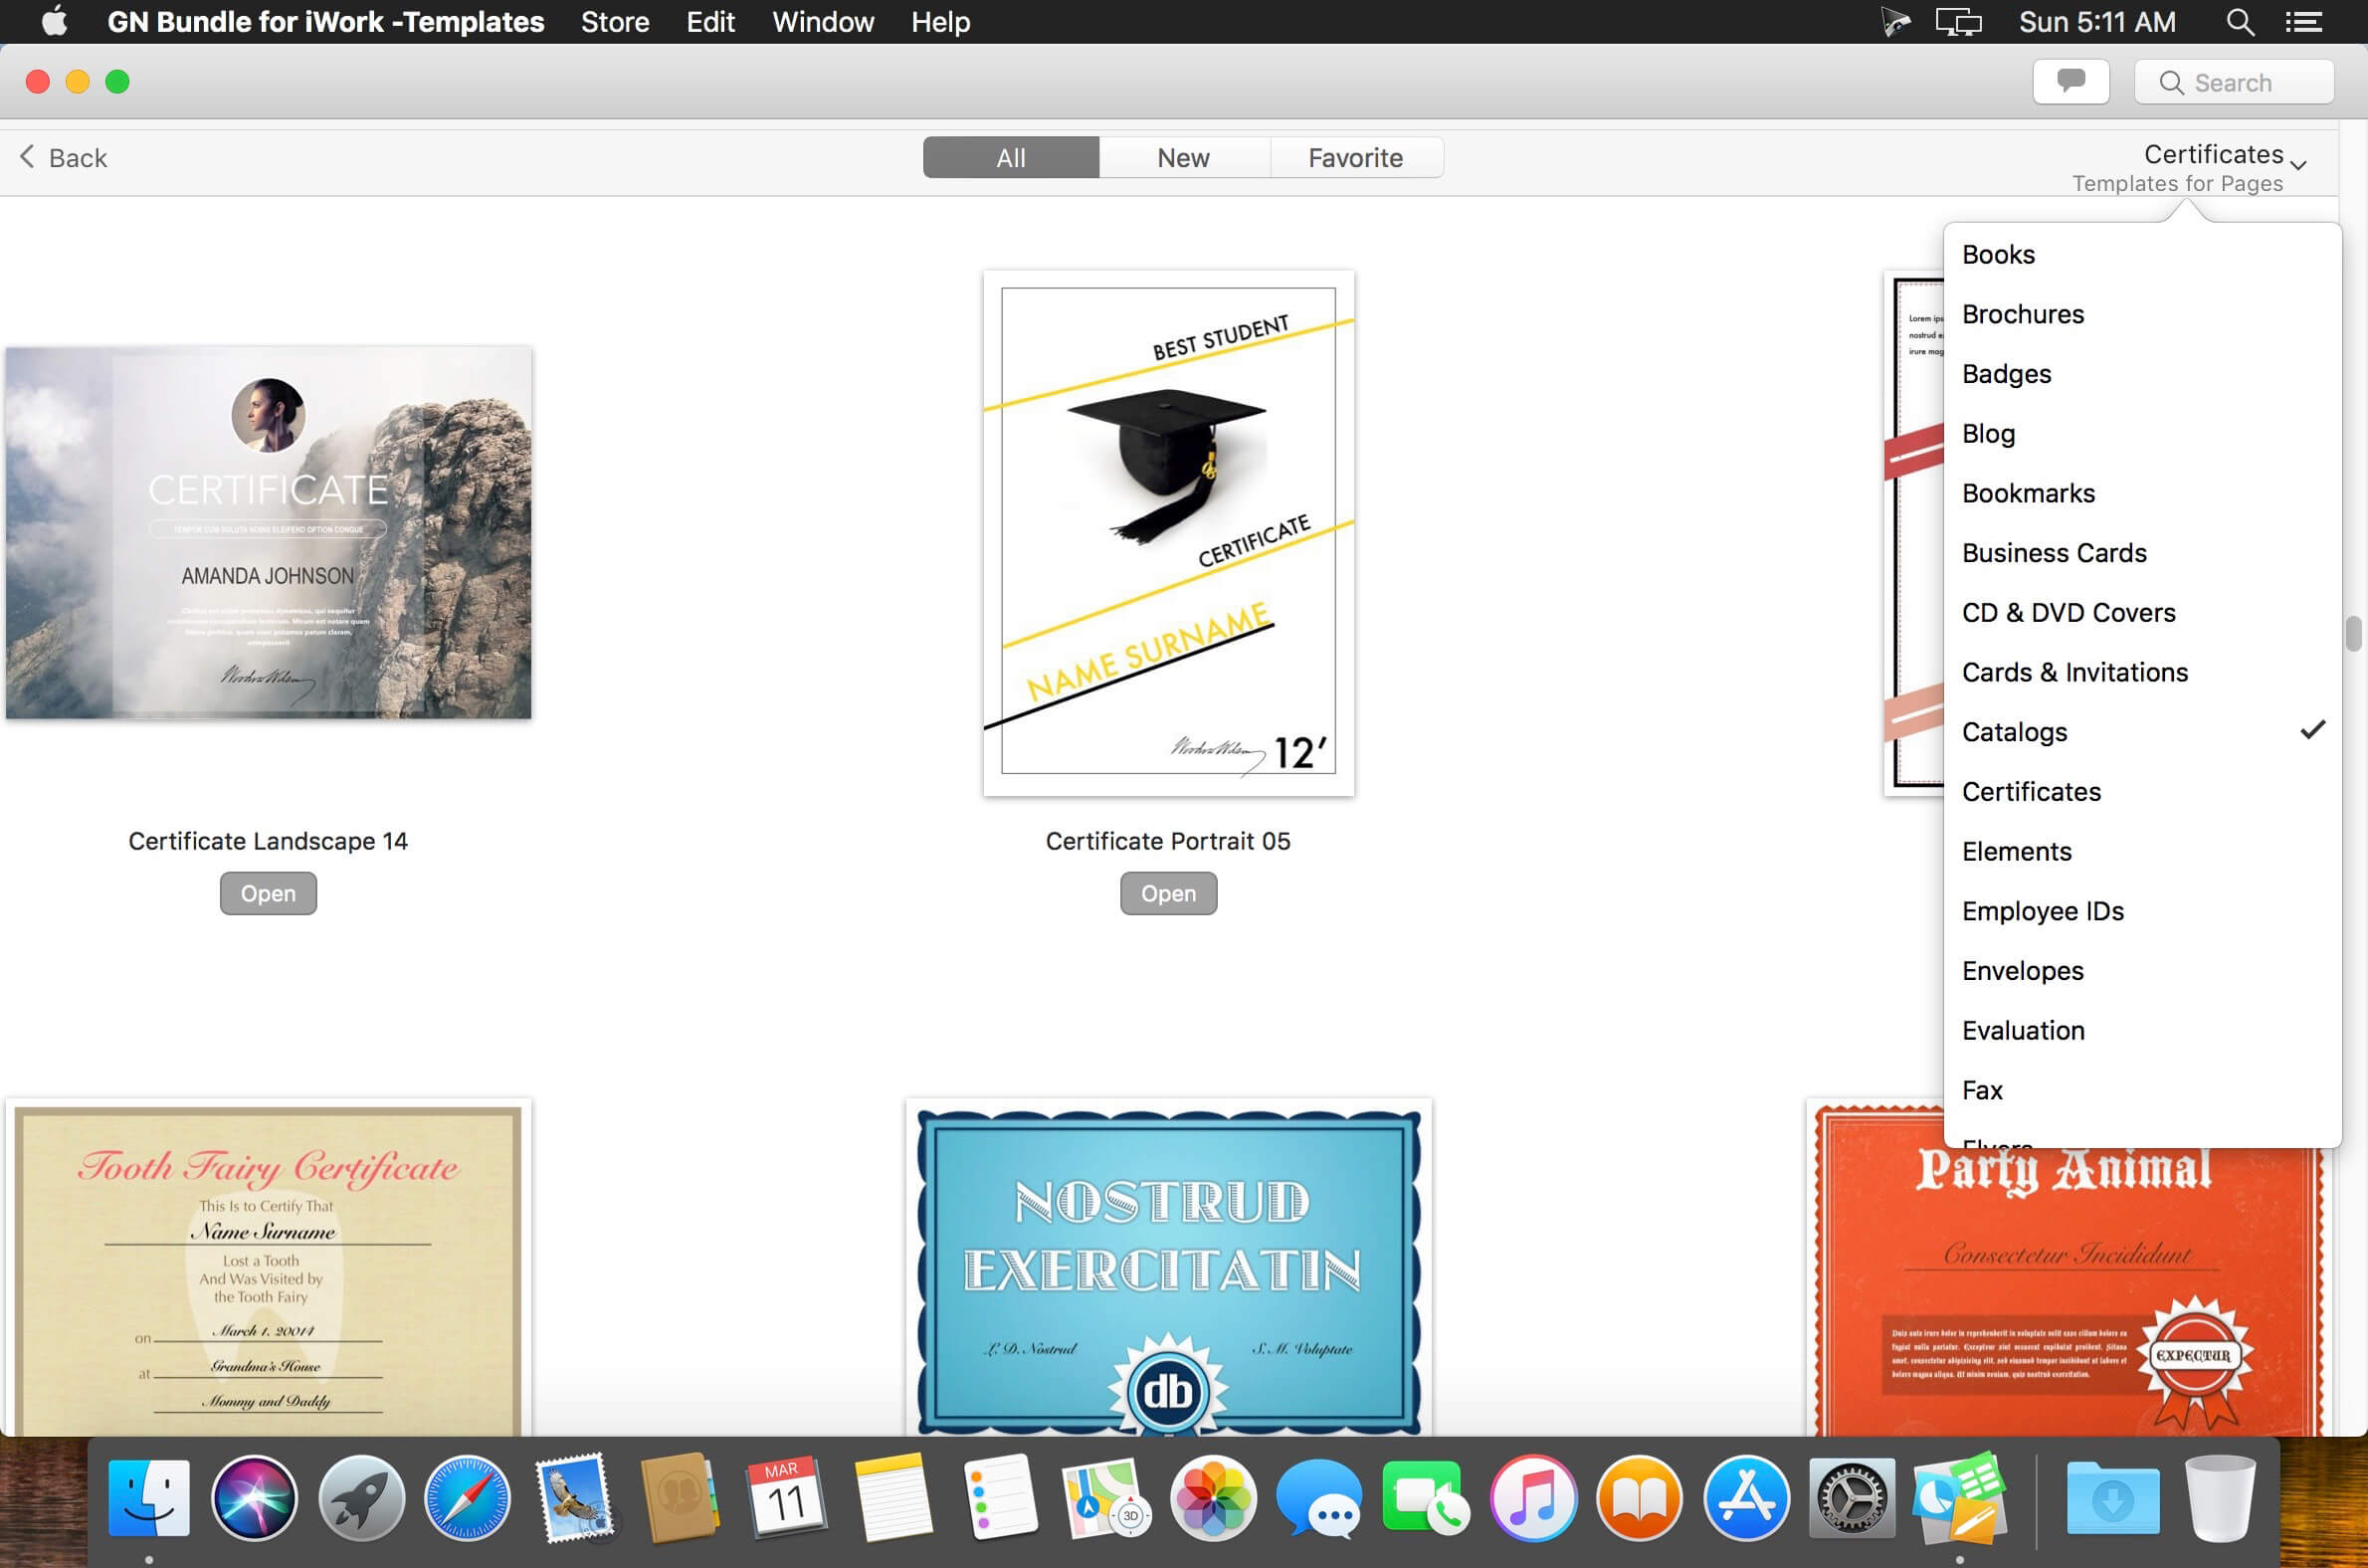Click the Search field
The image size is (2368, 1568).
coord(2234,82)
